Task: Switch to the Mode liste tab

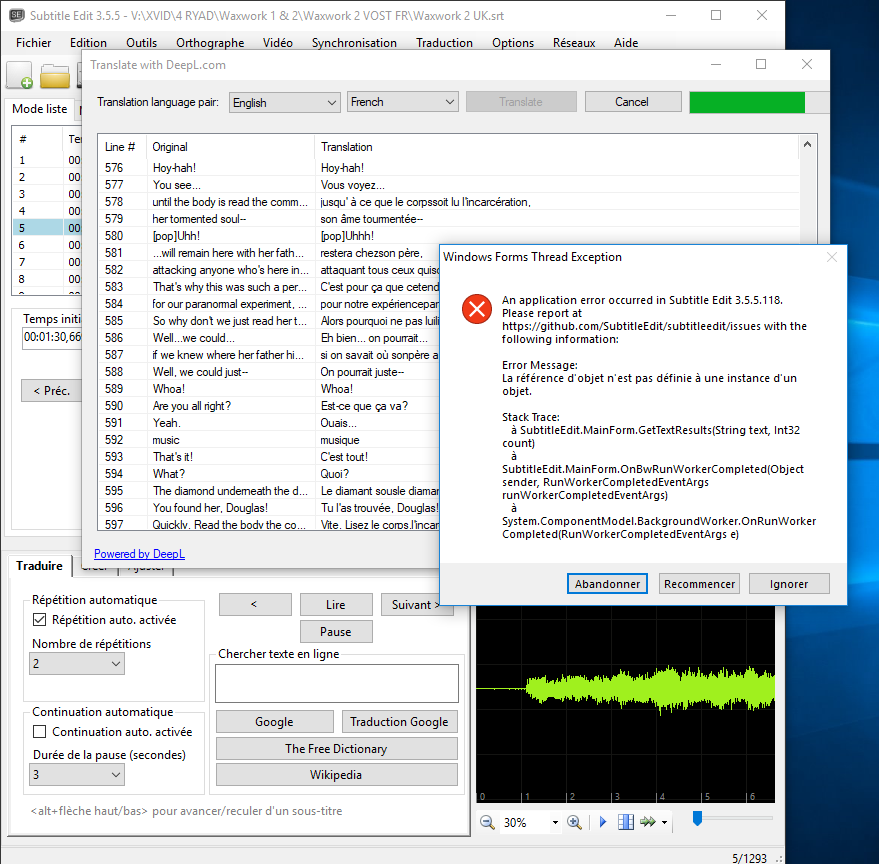Action: tap(39, 109)
